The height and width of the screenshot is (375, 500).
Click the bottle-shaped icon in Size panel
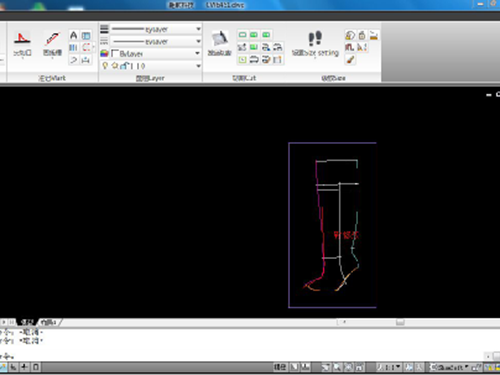click(362, 35)
